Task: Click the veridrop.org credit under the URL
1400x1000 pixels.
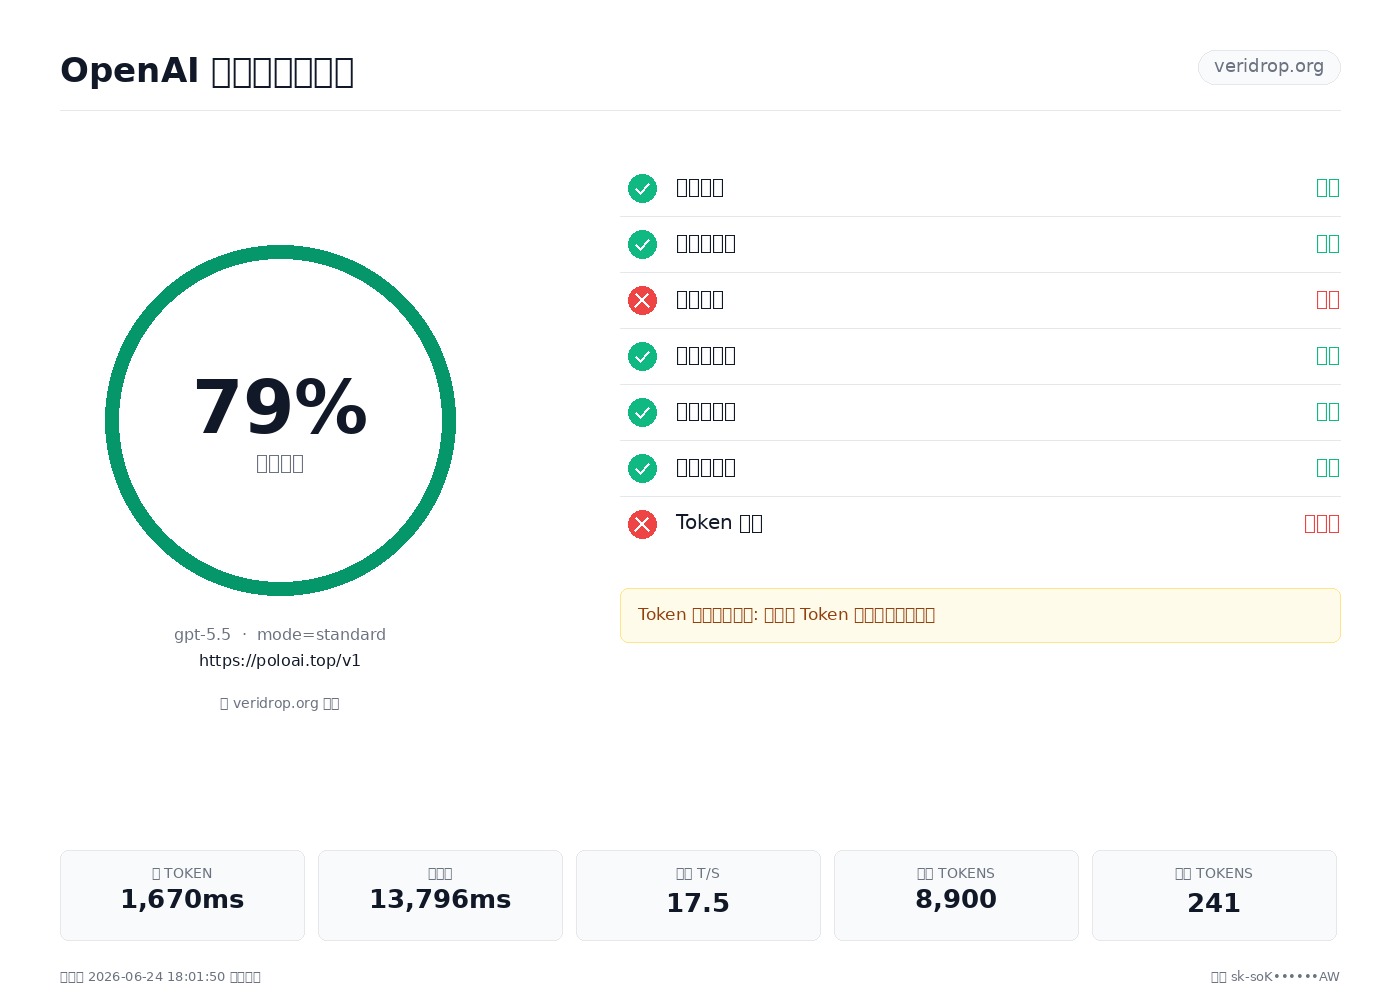Action: 280,703
